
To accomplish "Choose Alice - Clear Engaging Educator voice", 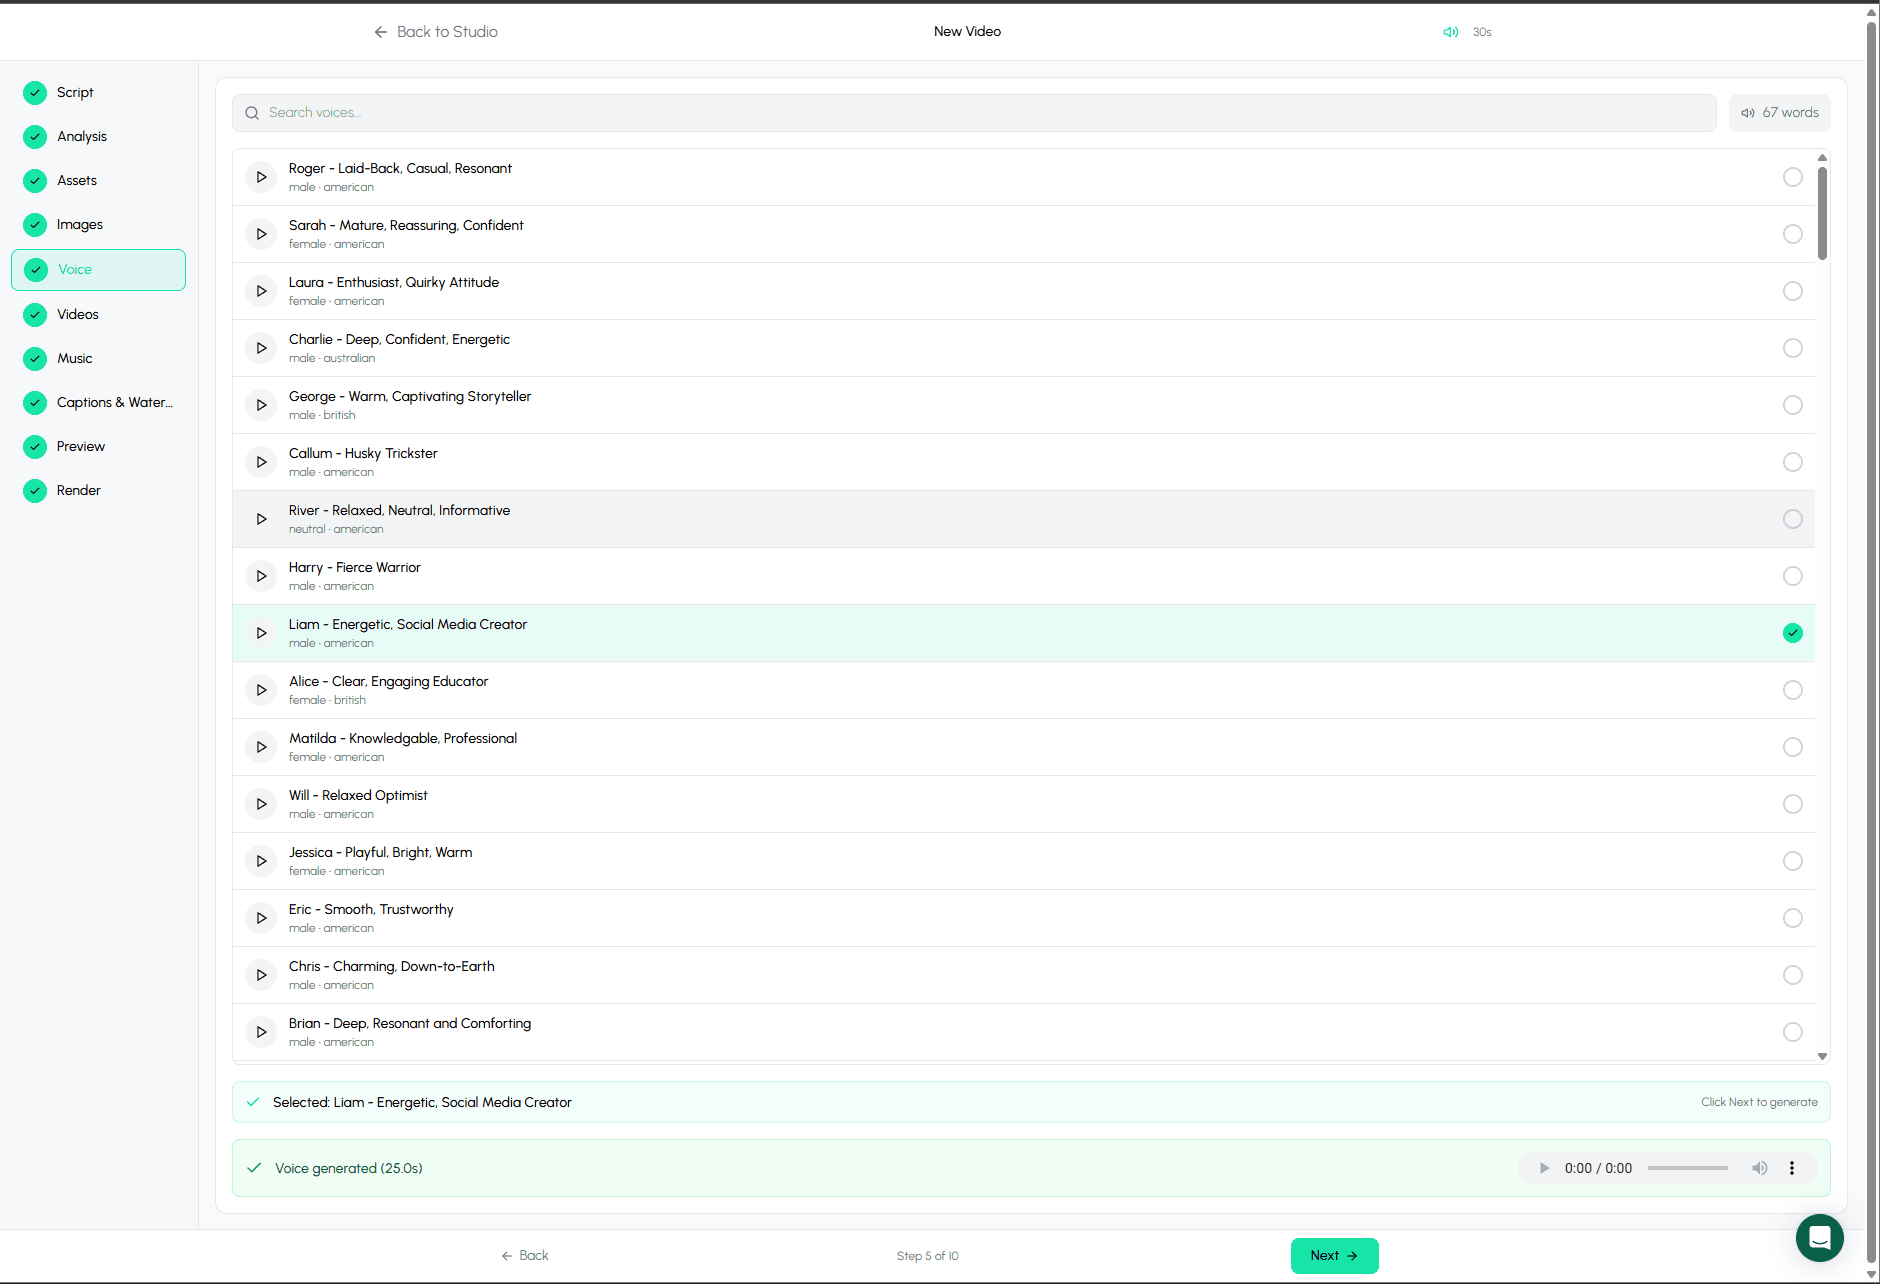I will pyautogui.click(x=1792, y=689).
